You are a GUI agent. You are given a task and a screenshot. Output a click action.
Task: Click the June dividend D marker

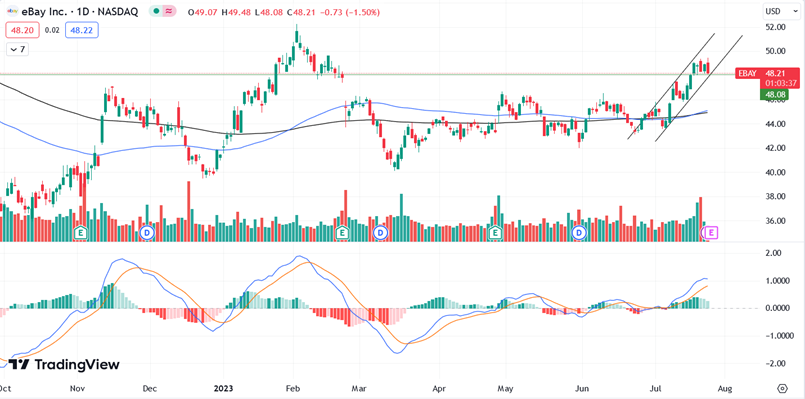tap(579, 233)
